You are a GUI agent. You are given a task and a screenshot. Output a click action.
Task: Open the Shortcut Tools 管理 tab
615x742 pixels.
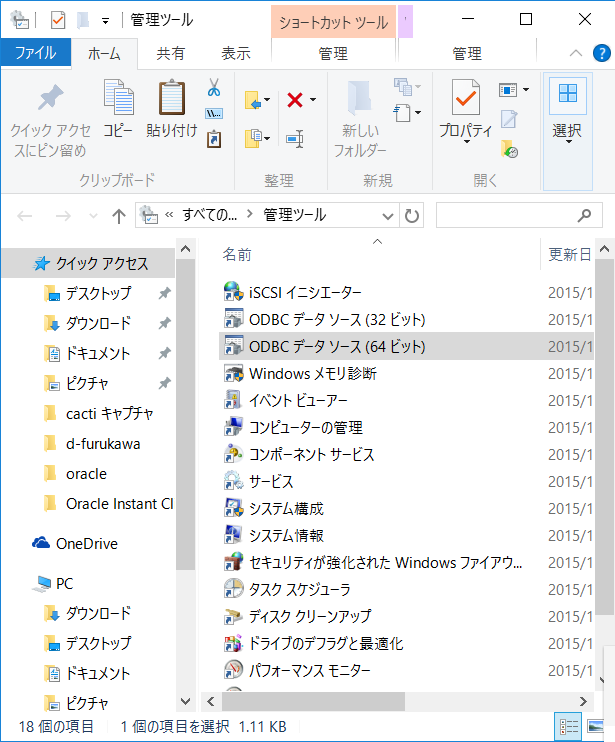pyautogui.click(x=333, y=53)
